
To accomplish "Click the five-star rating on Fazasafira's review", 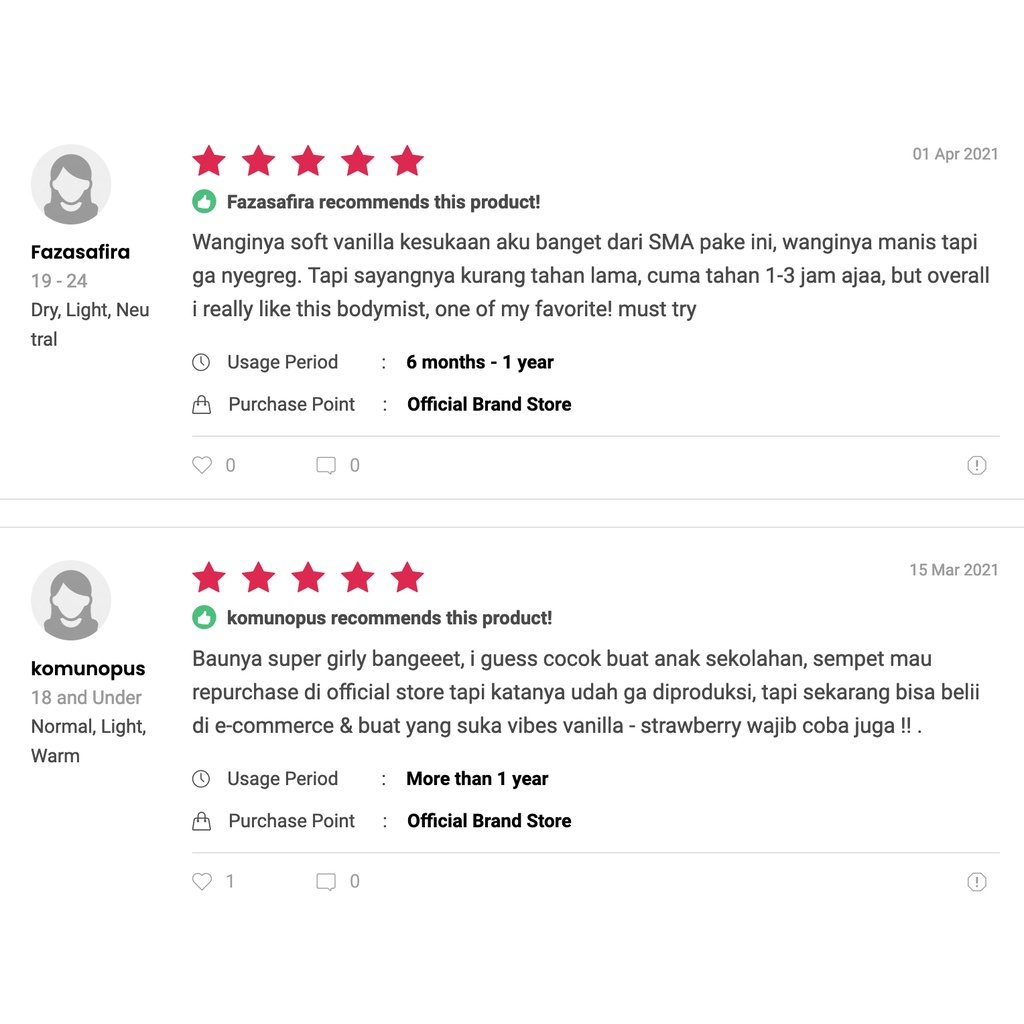I will pyautogui.click(x=308, y=161).
